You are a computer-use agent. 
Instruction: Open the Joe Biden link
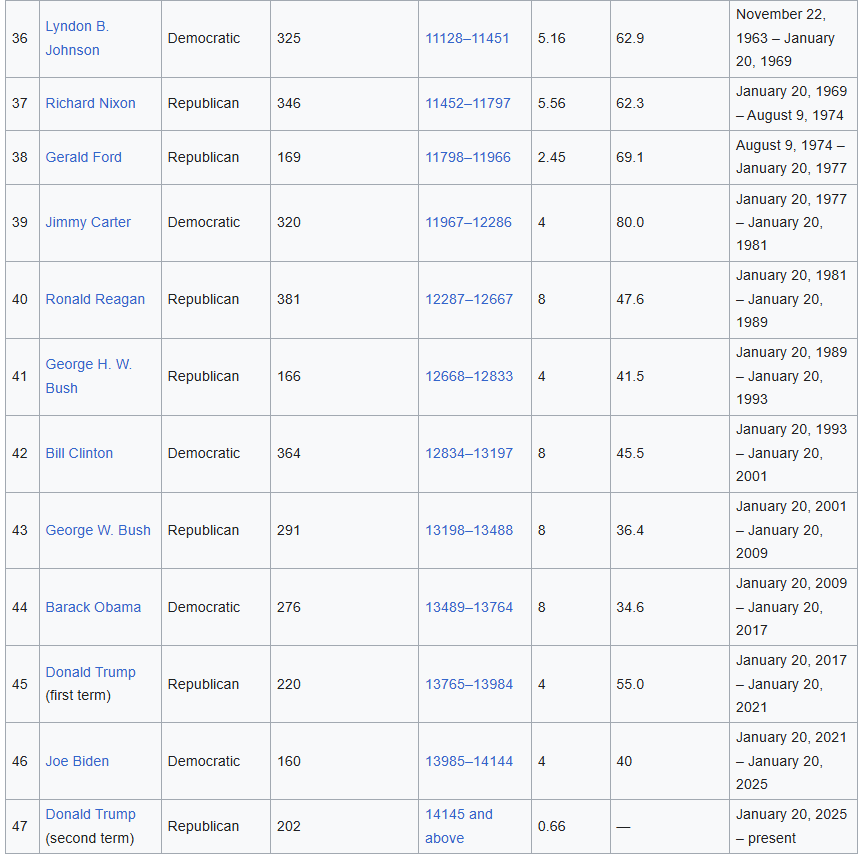[x=77, y=761]
